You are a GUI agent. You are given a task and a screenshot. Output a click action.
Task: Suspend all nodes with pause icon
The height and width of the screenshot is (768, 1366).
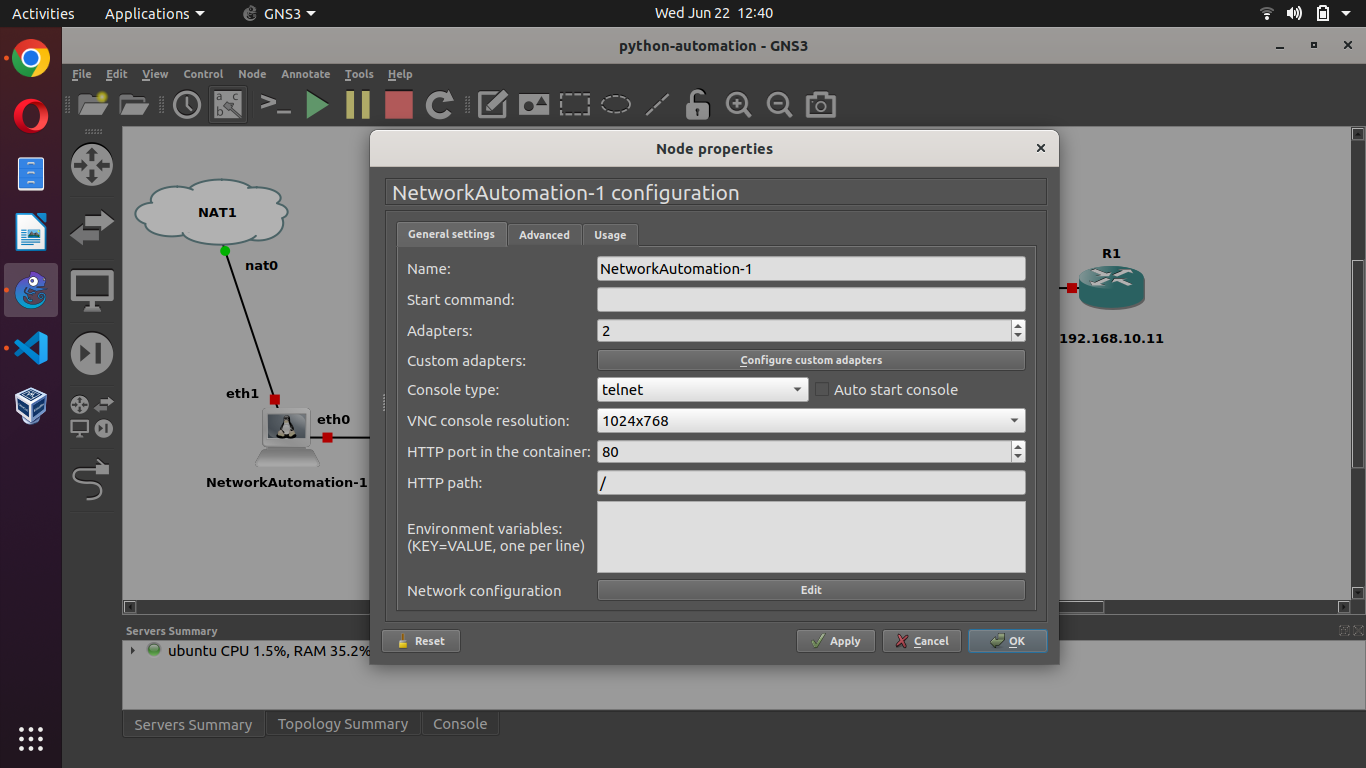pos(358,105)
